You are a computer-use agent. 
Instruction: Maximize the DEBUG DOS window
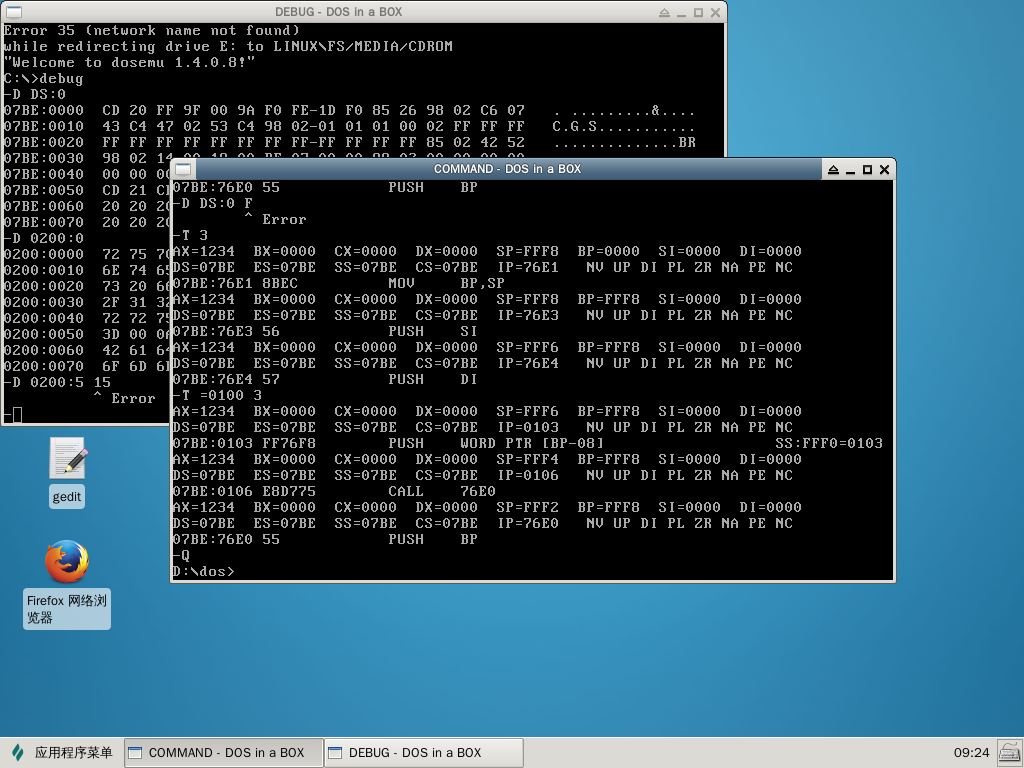pos(698,13)
